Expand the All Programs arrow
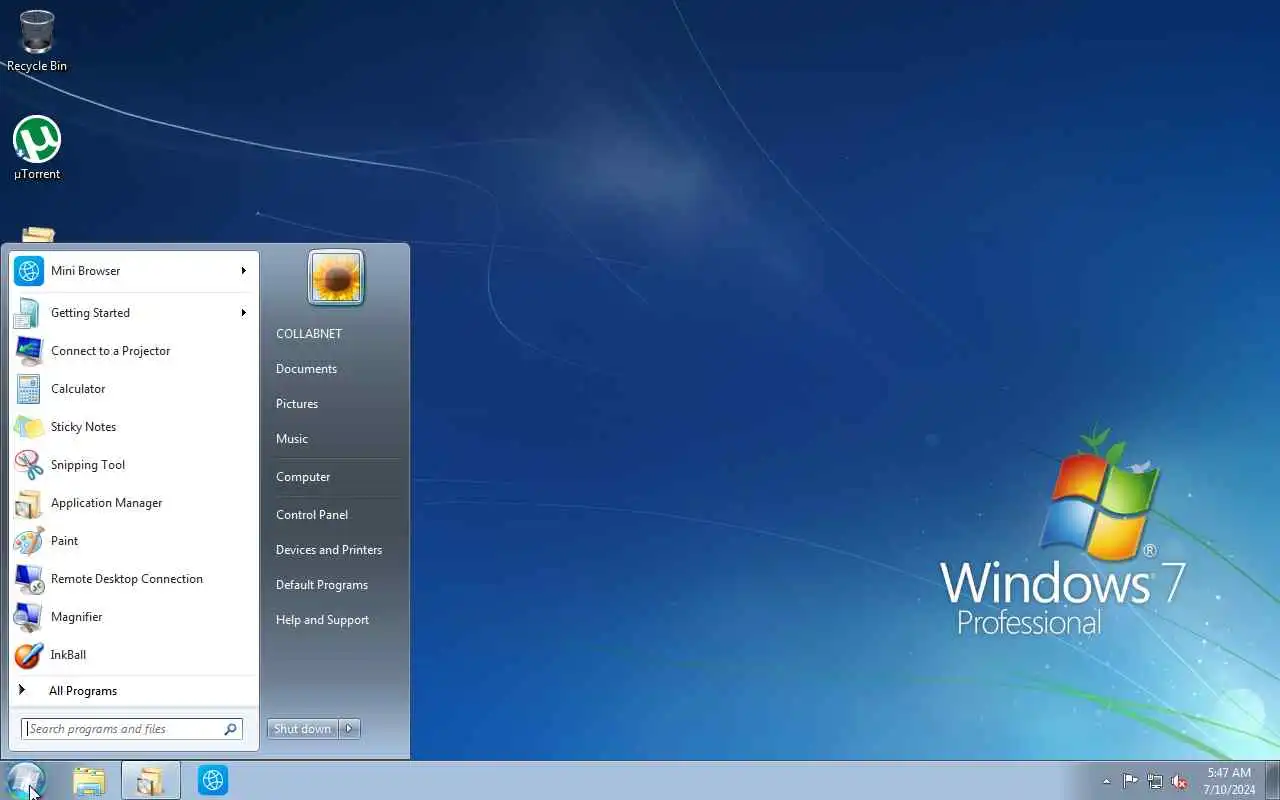1280x800 pixels. tap(22, 690)
